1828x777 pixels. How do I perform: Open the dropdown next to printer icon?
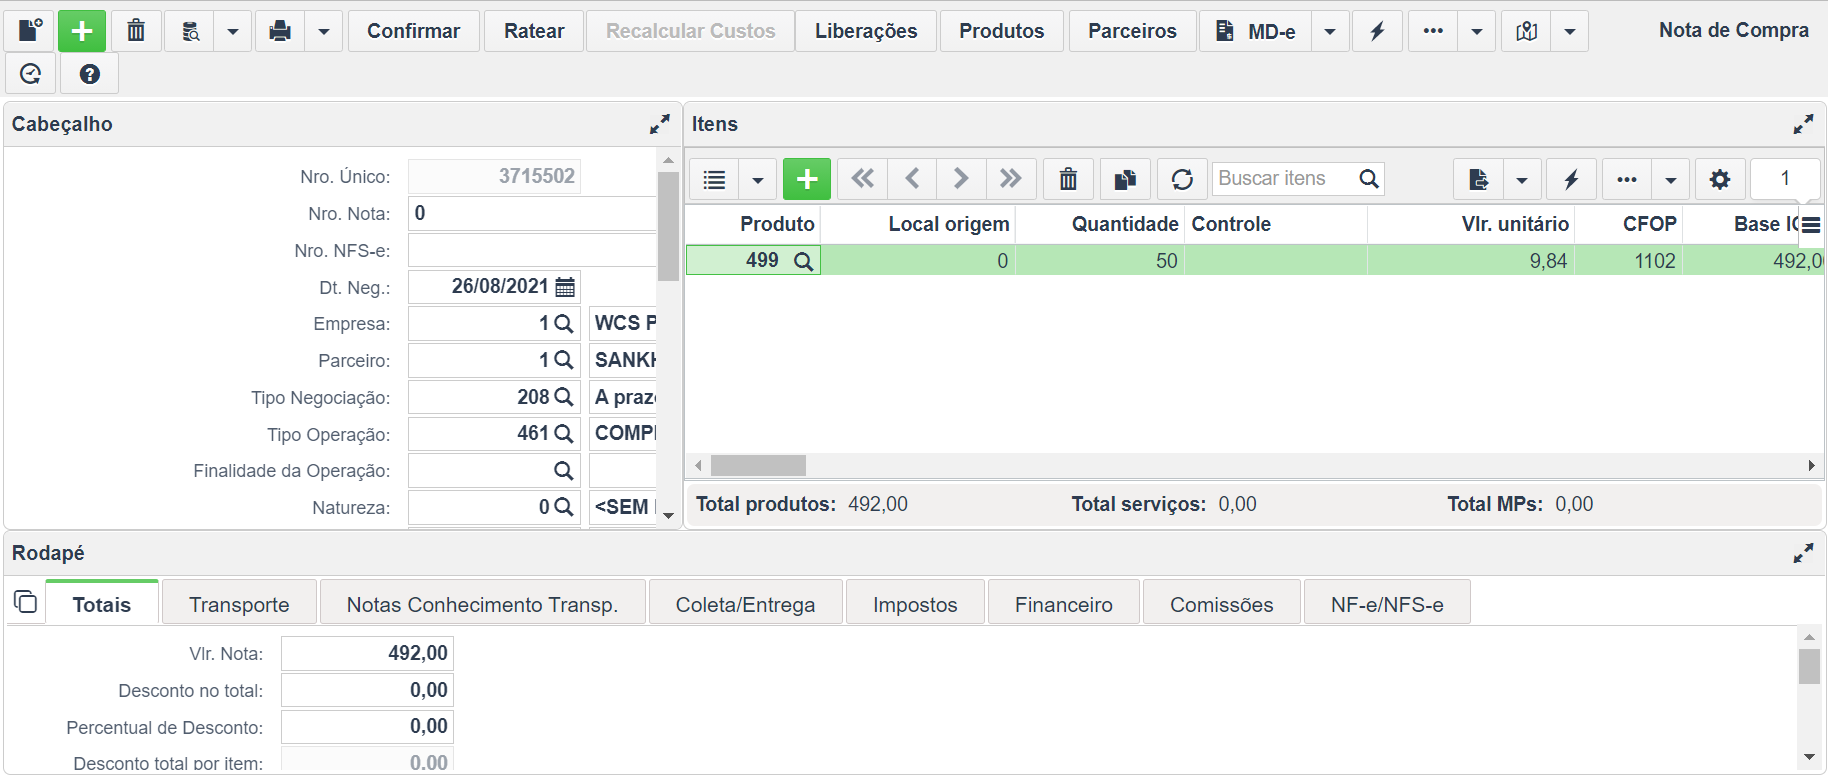[324, 31]
